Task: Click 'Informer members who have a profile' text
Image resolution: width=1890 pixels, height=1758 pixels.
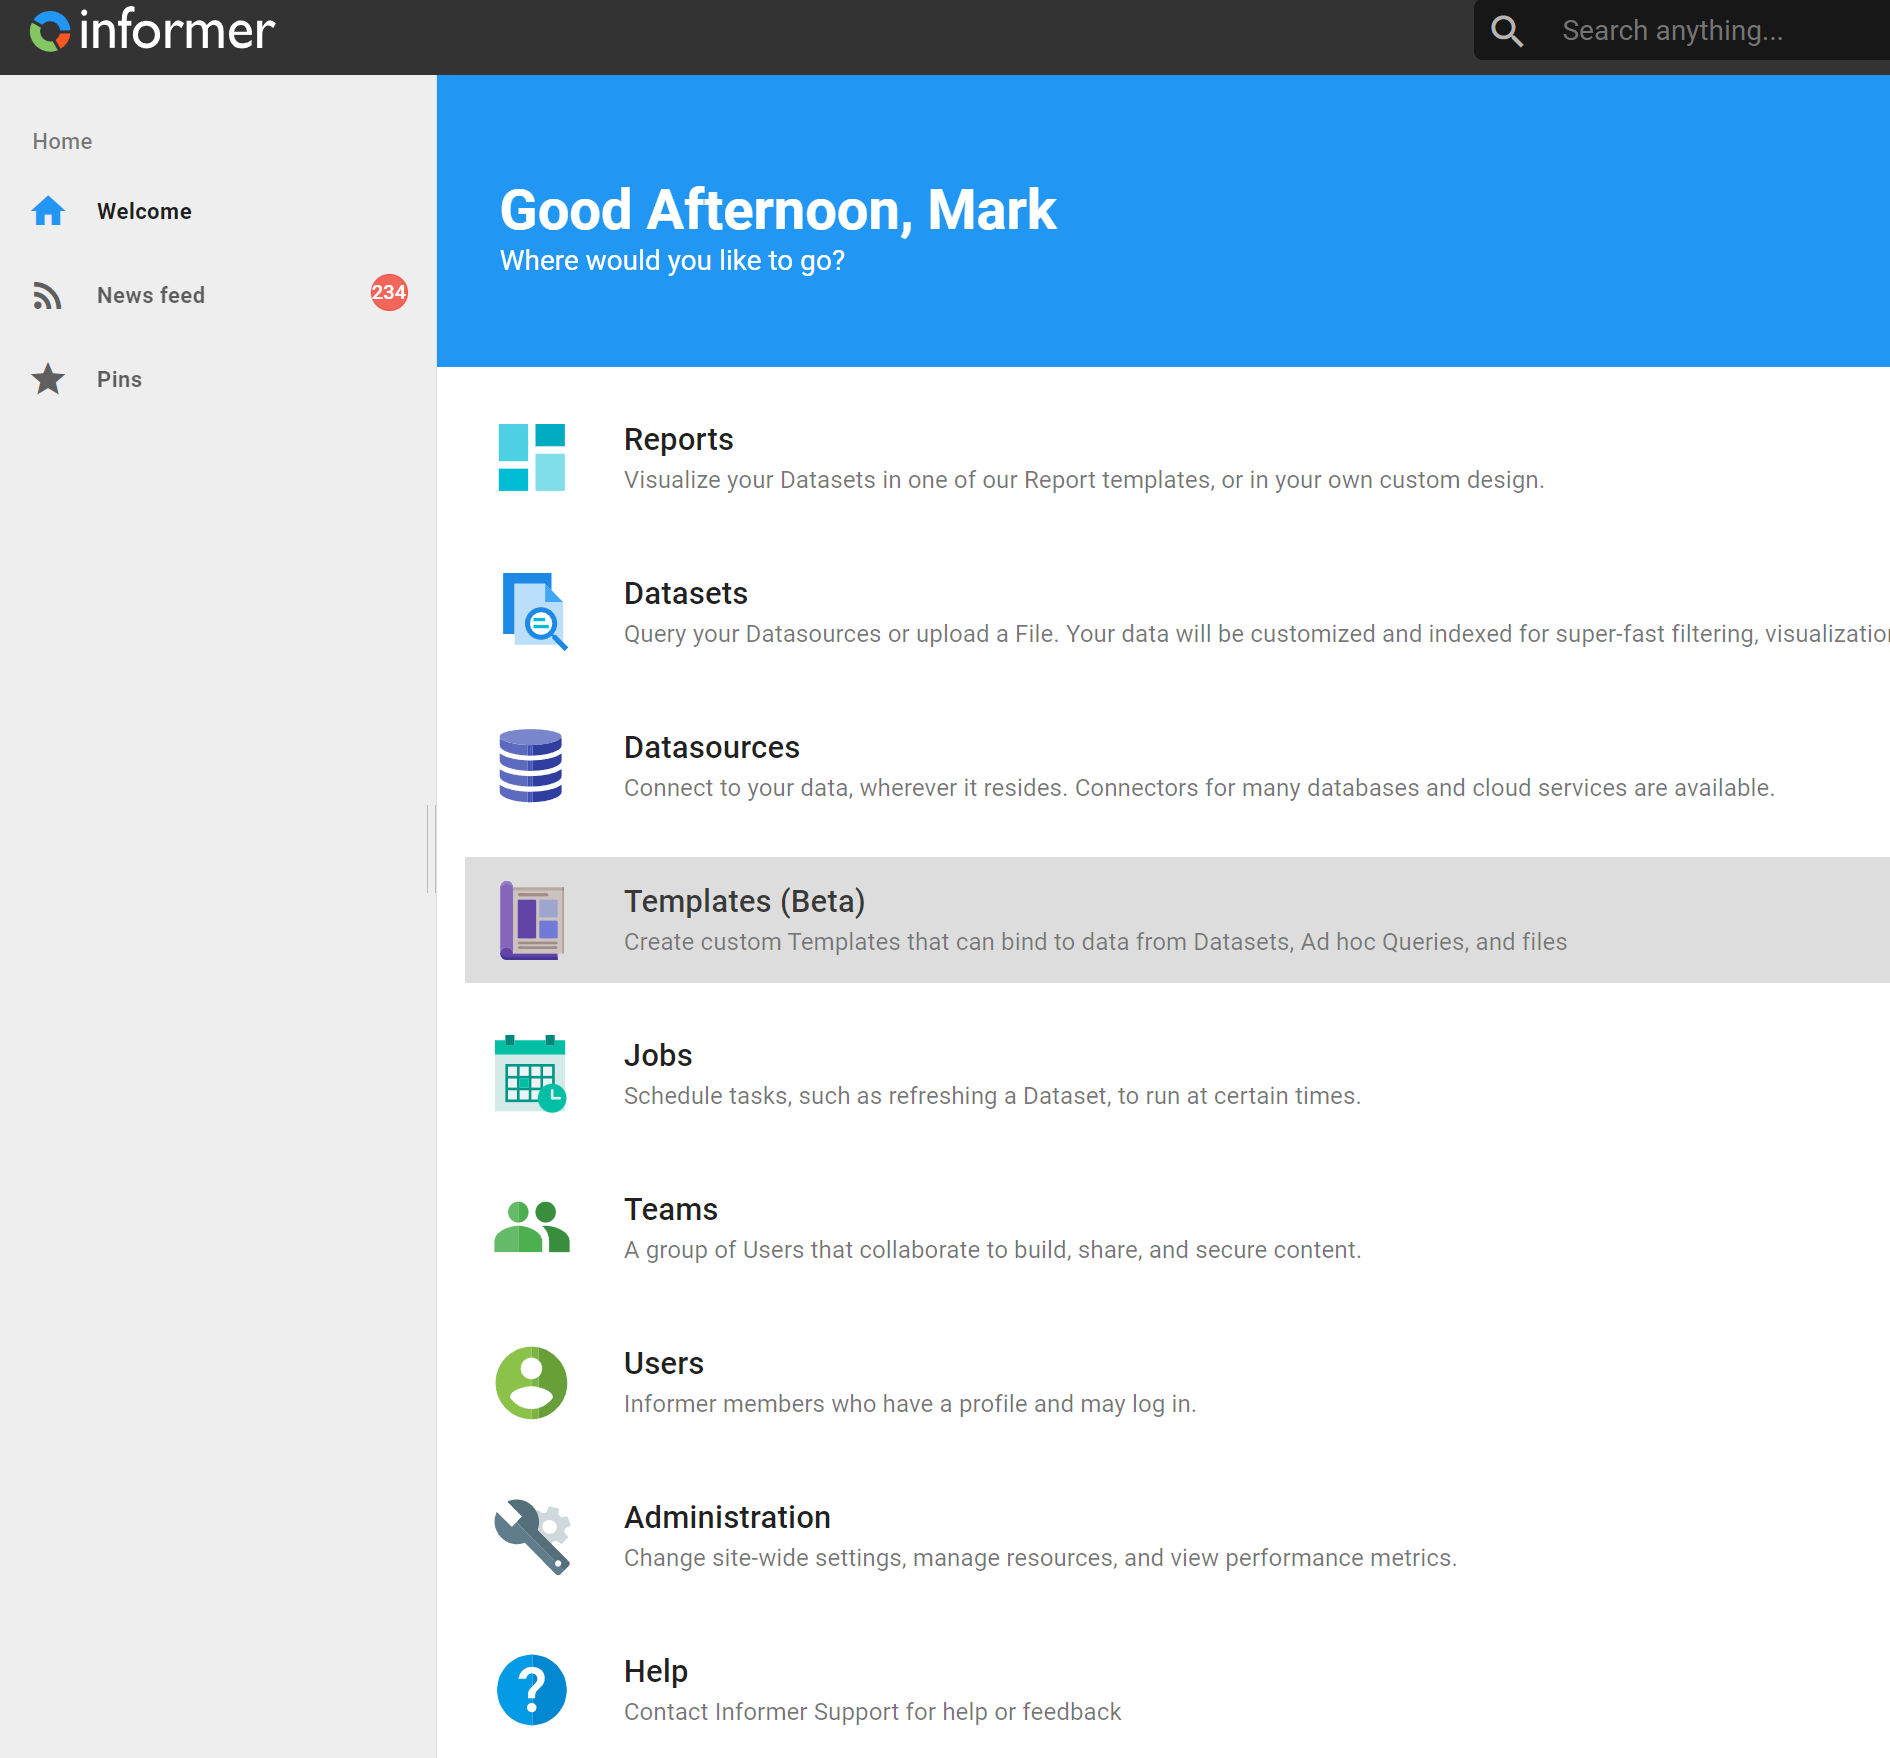Action: click(910, 1404)
